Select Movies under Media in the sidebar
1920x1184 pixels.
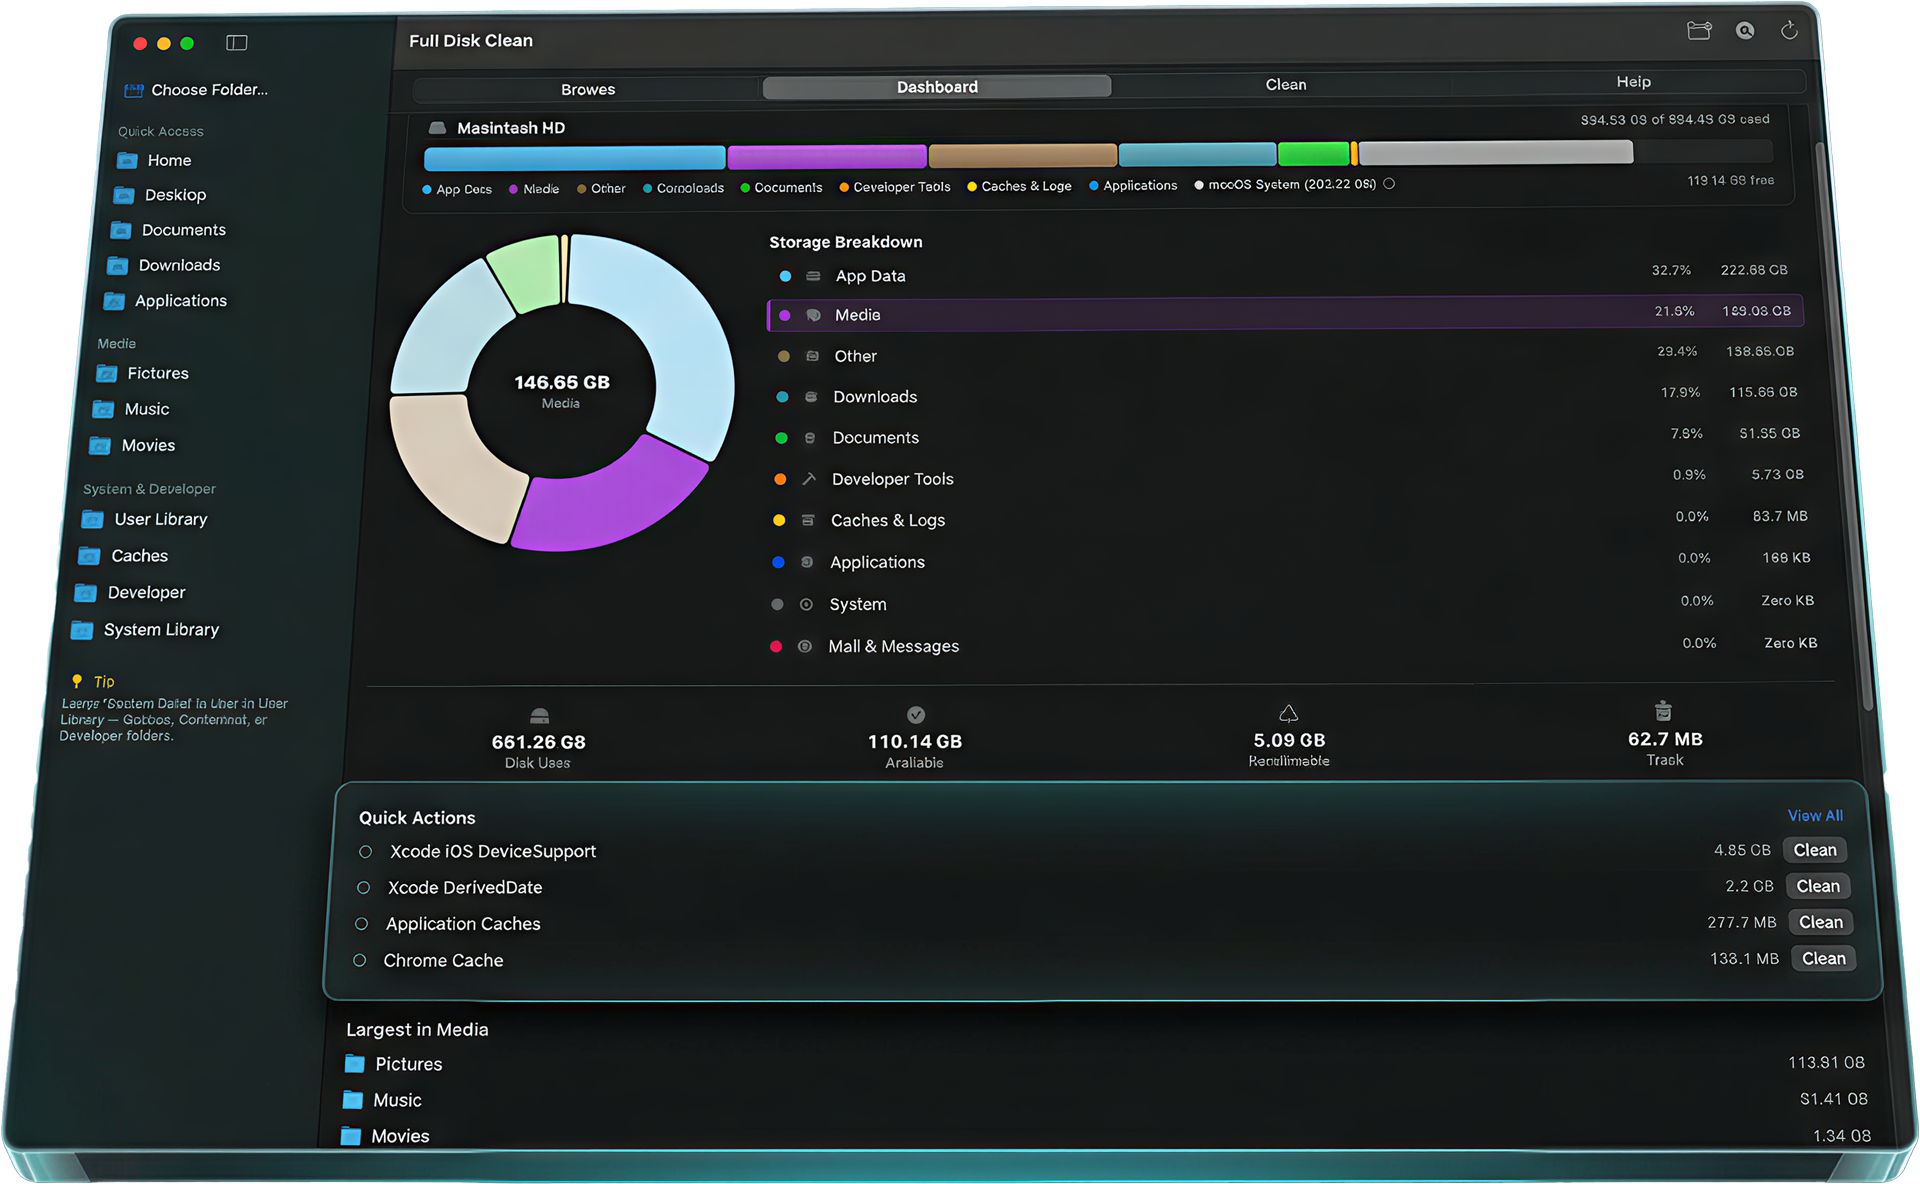pyautogui.click(x=148, y=445)
